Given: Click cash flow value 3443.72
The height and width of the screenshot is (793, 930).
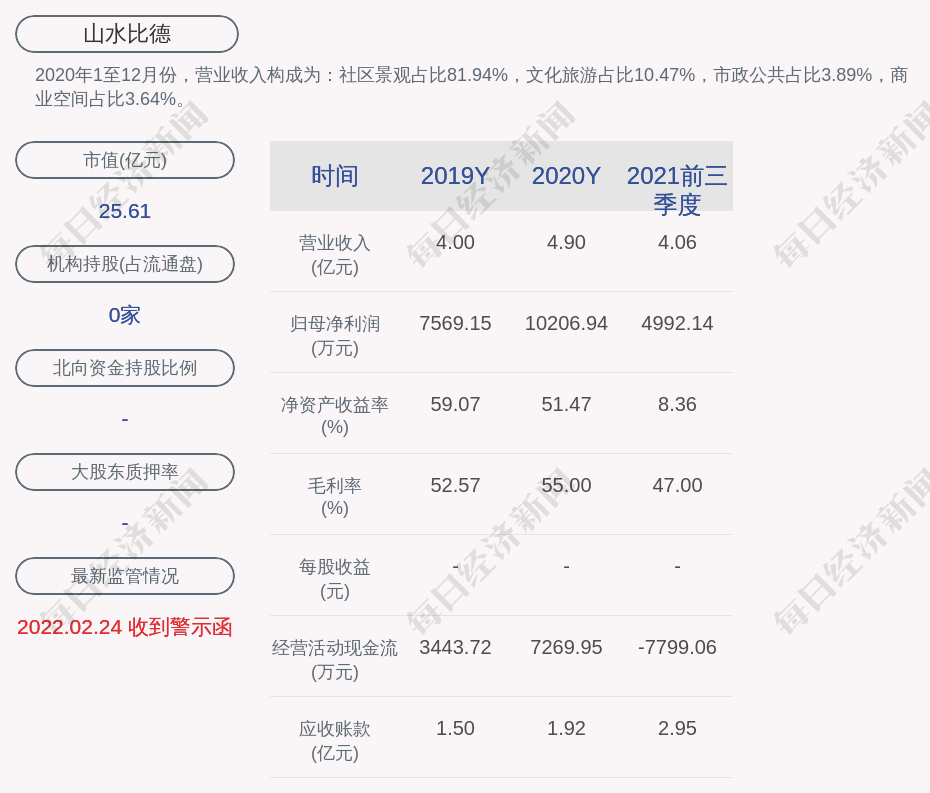Looking at the screenshot, I should click(x=455, y=647).
